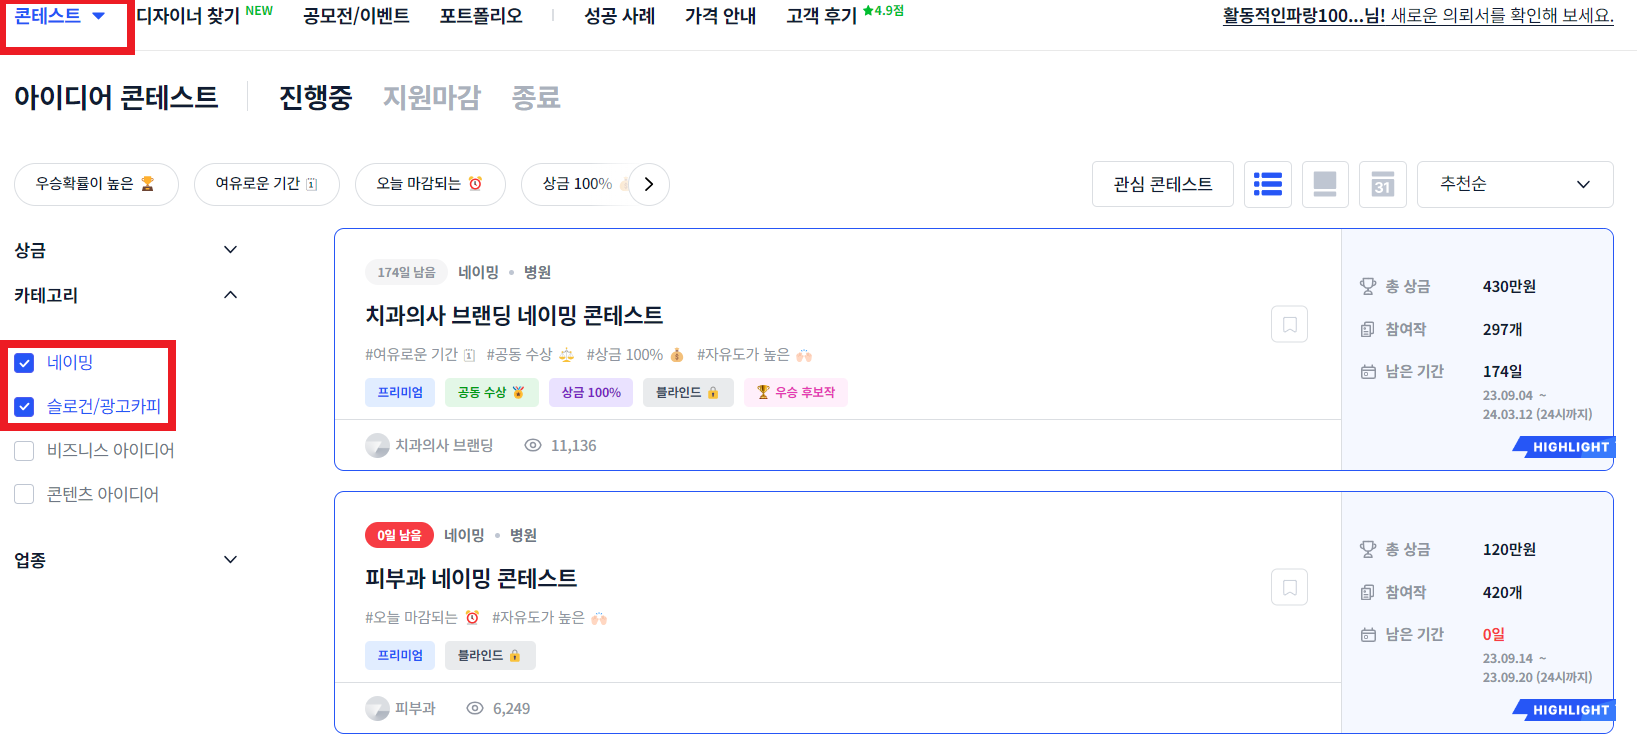
Task: Go to 성공 사례 page
Action: click(620, 16)
